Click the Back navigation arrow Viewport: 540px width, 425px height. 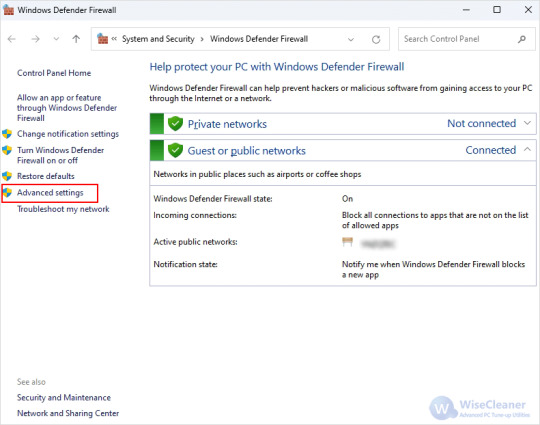pyautogui.click(x=12, y=39)
